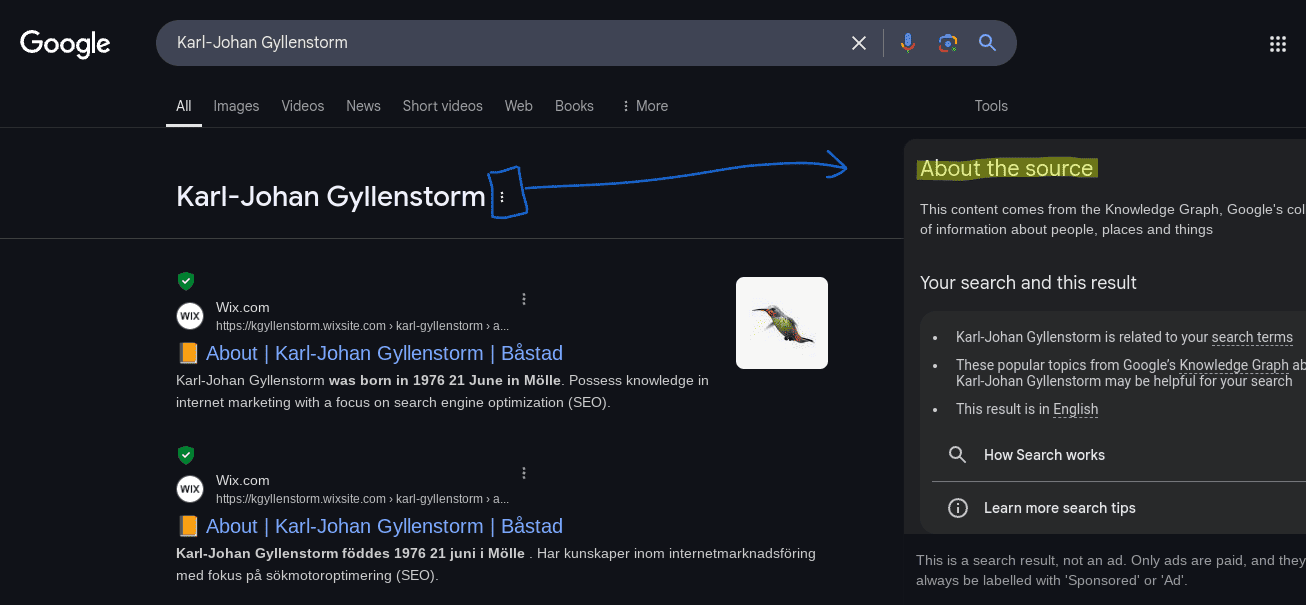This screenshot has height=605, width=1306.
Task: Open three-dot menu of second Wix.com result
Action: [524, 473]
